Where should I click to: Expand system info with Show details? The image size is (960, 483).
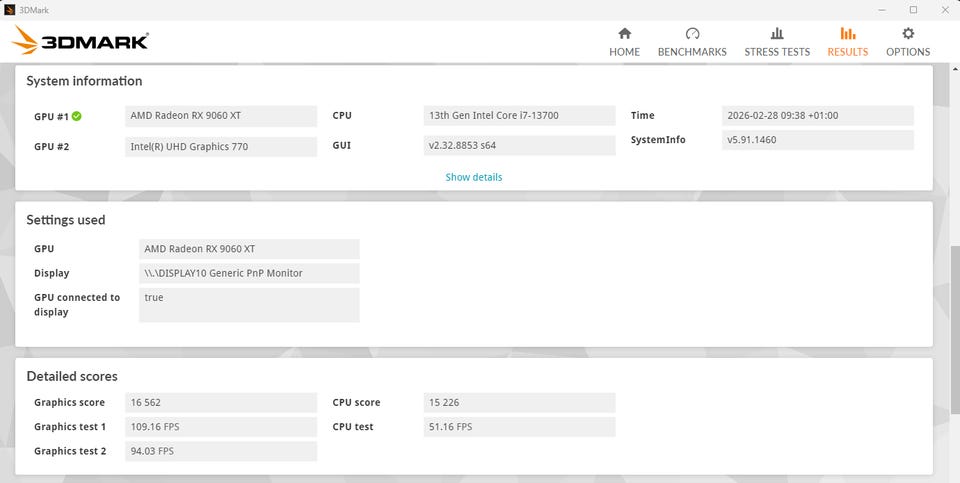(x=474, y=177)
